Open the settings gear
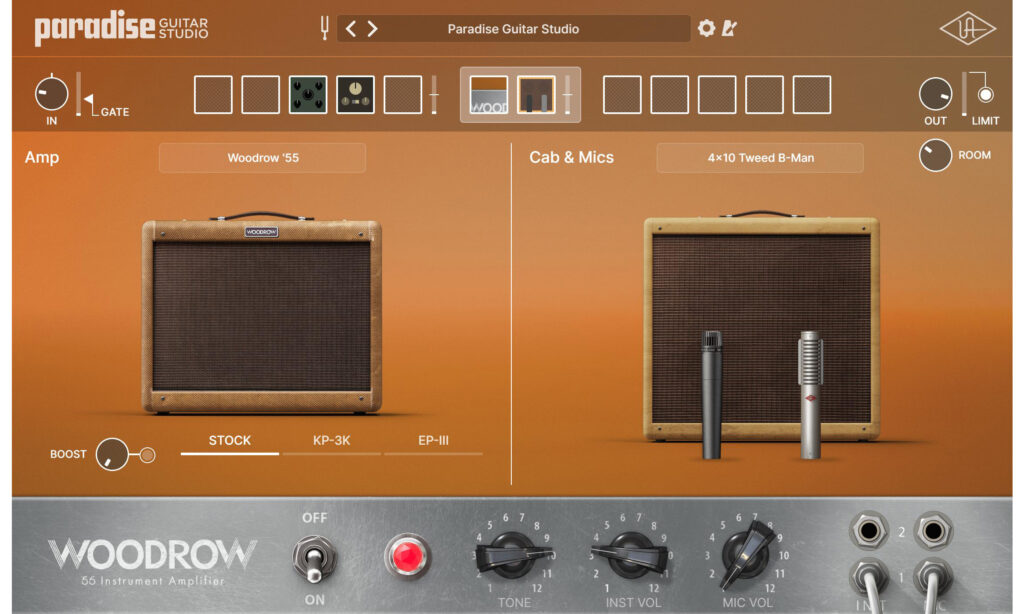Screen dimensions: 1024x614 click(706, 29)
